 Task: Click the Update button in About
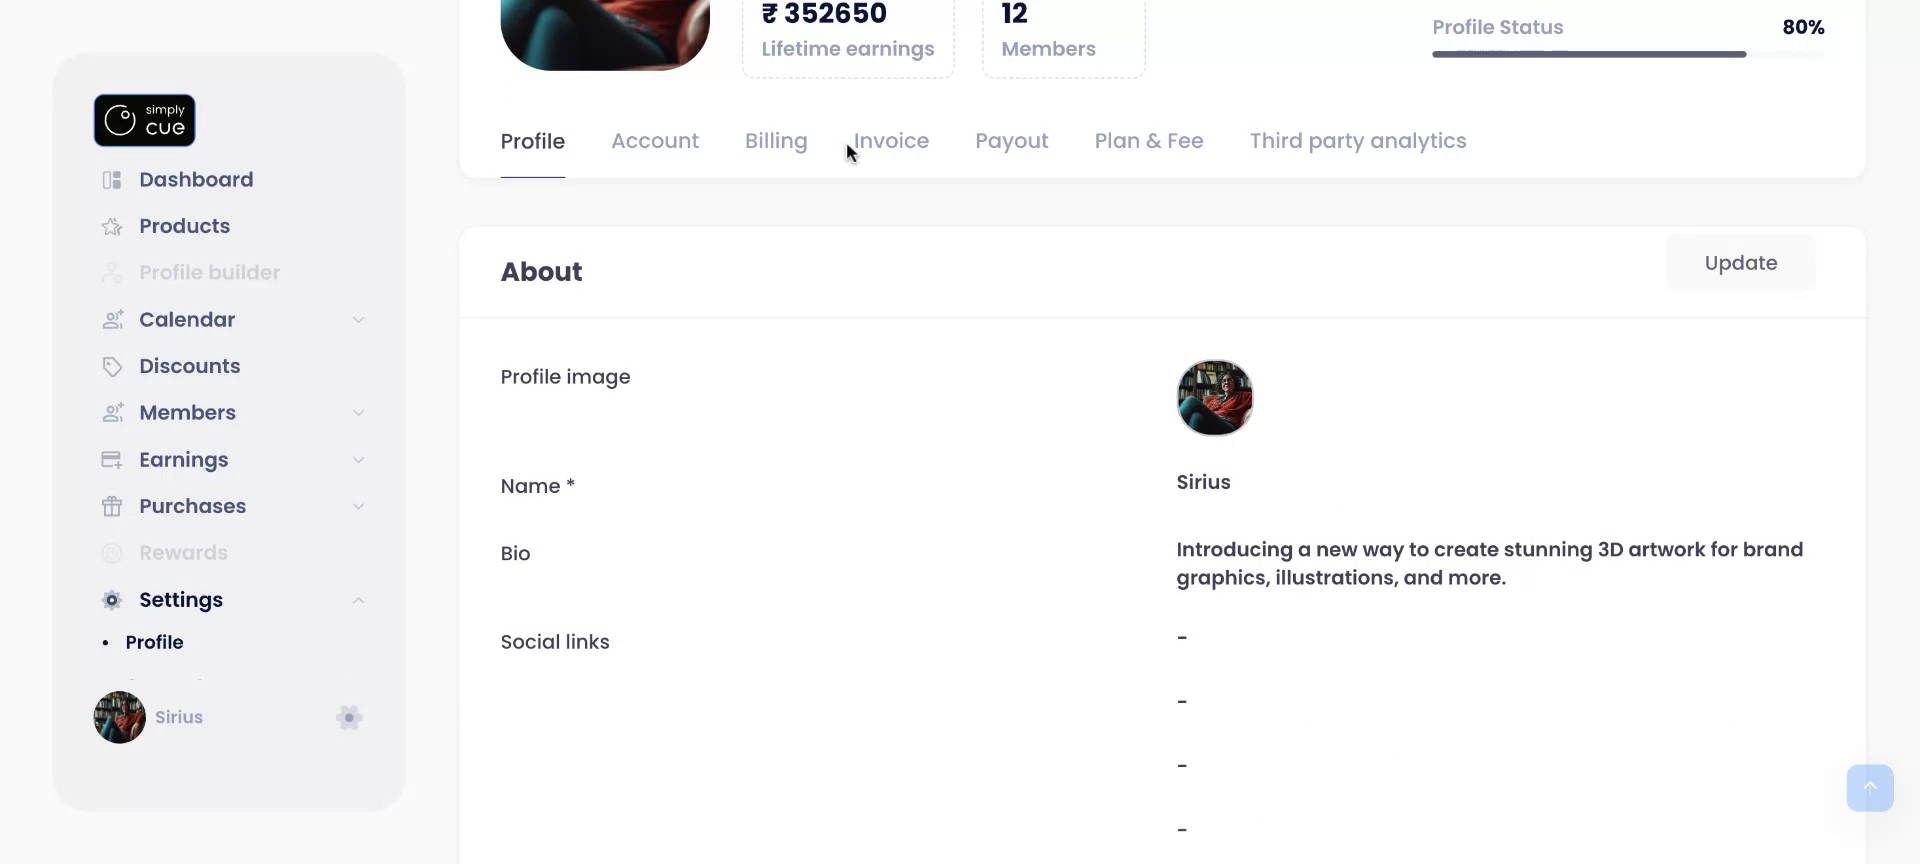pos(1740,263)
